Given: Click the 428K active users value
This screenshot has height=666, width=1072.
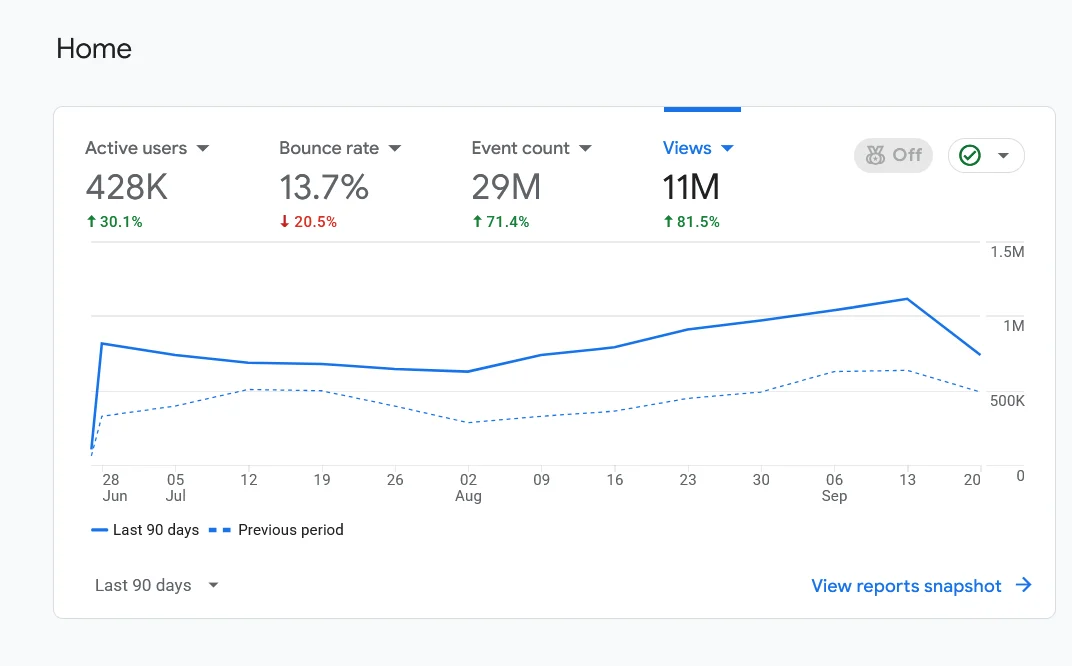Looking at the screenshot, I should [126, 187].
